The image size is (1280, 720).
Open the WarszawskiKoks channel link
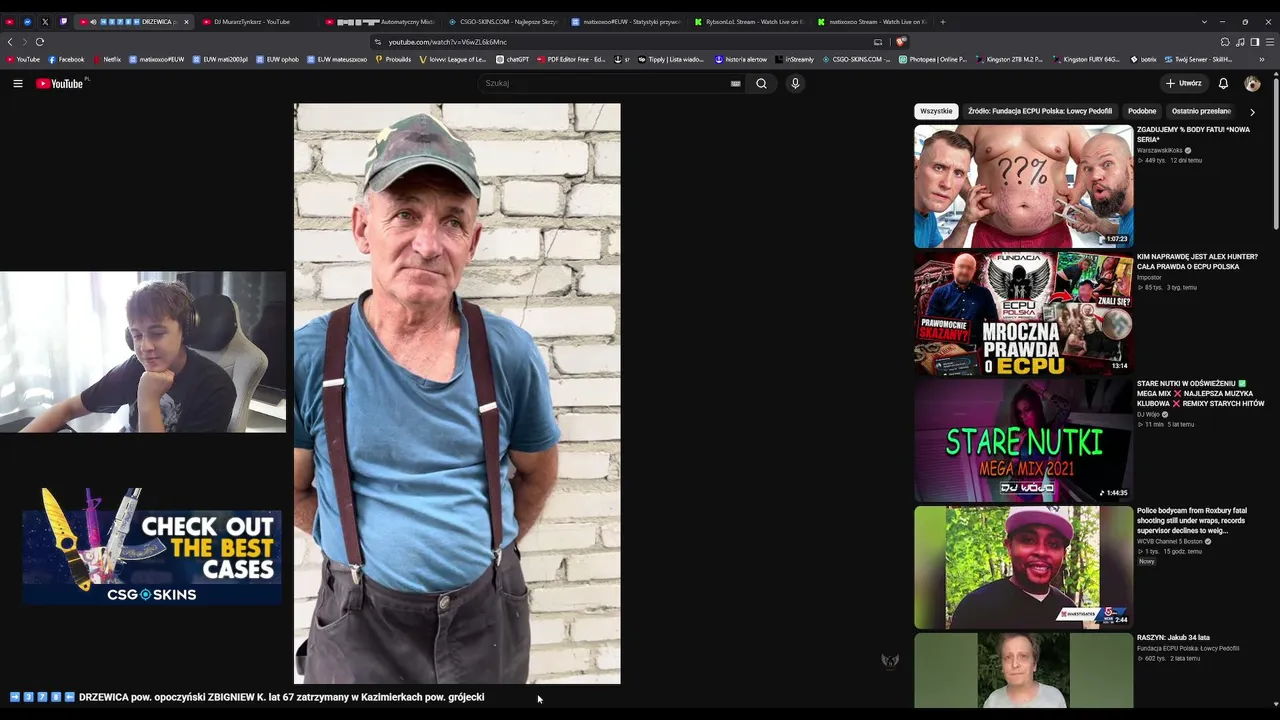(1160, 150)
